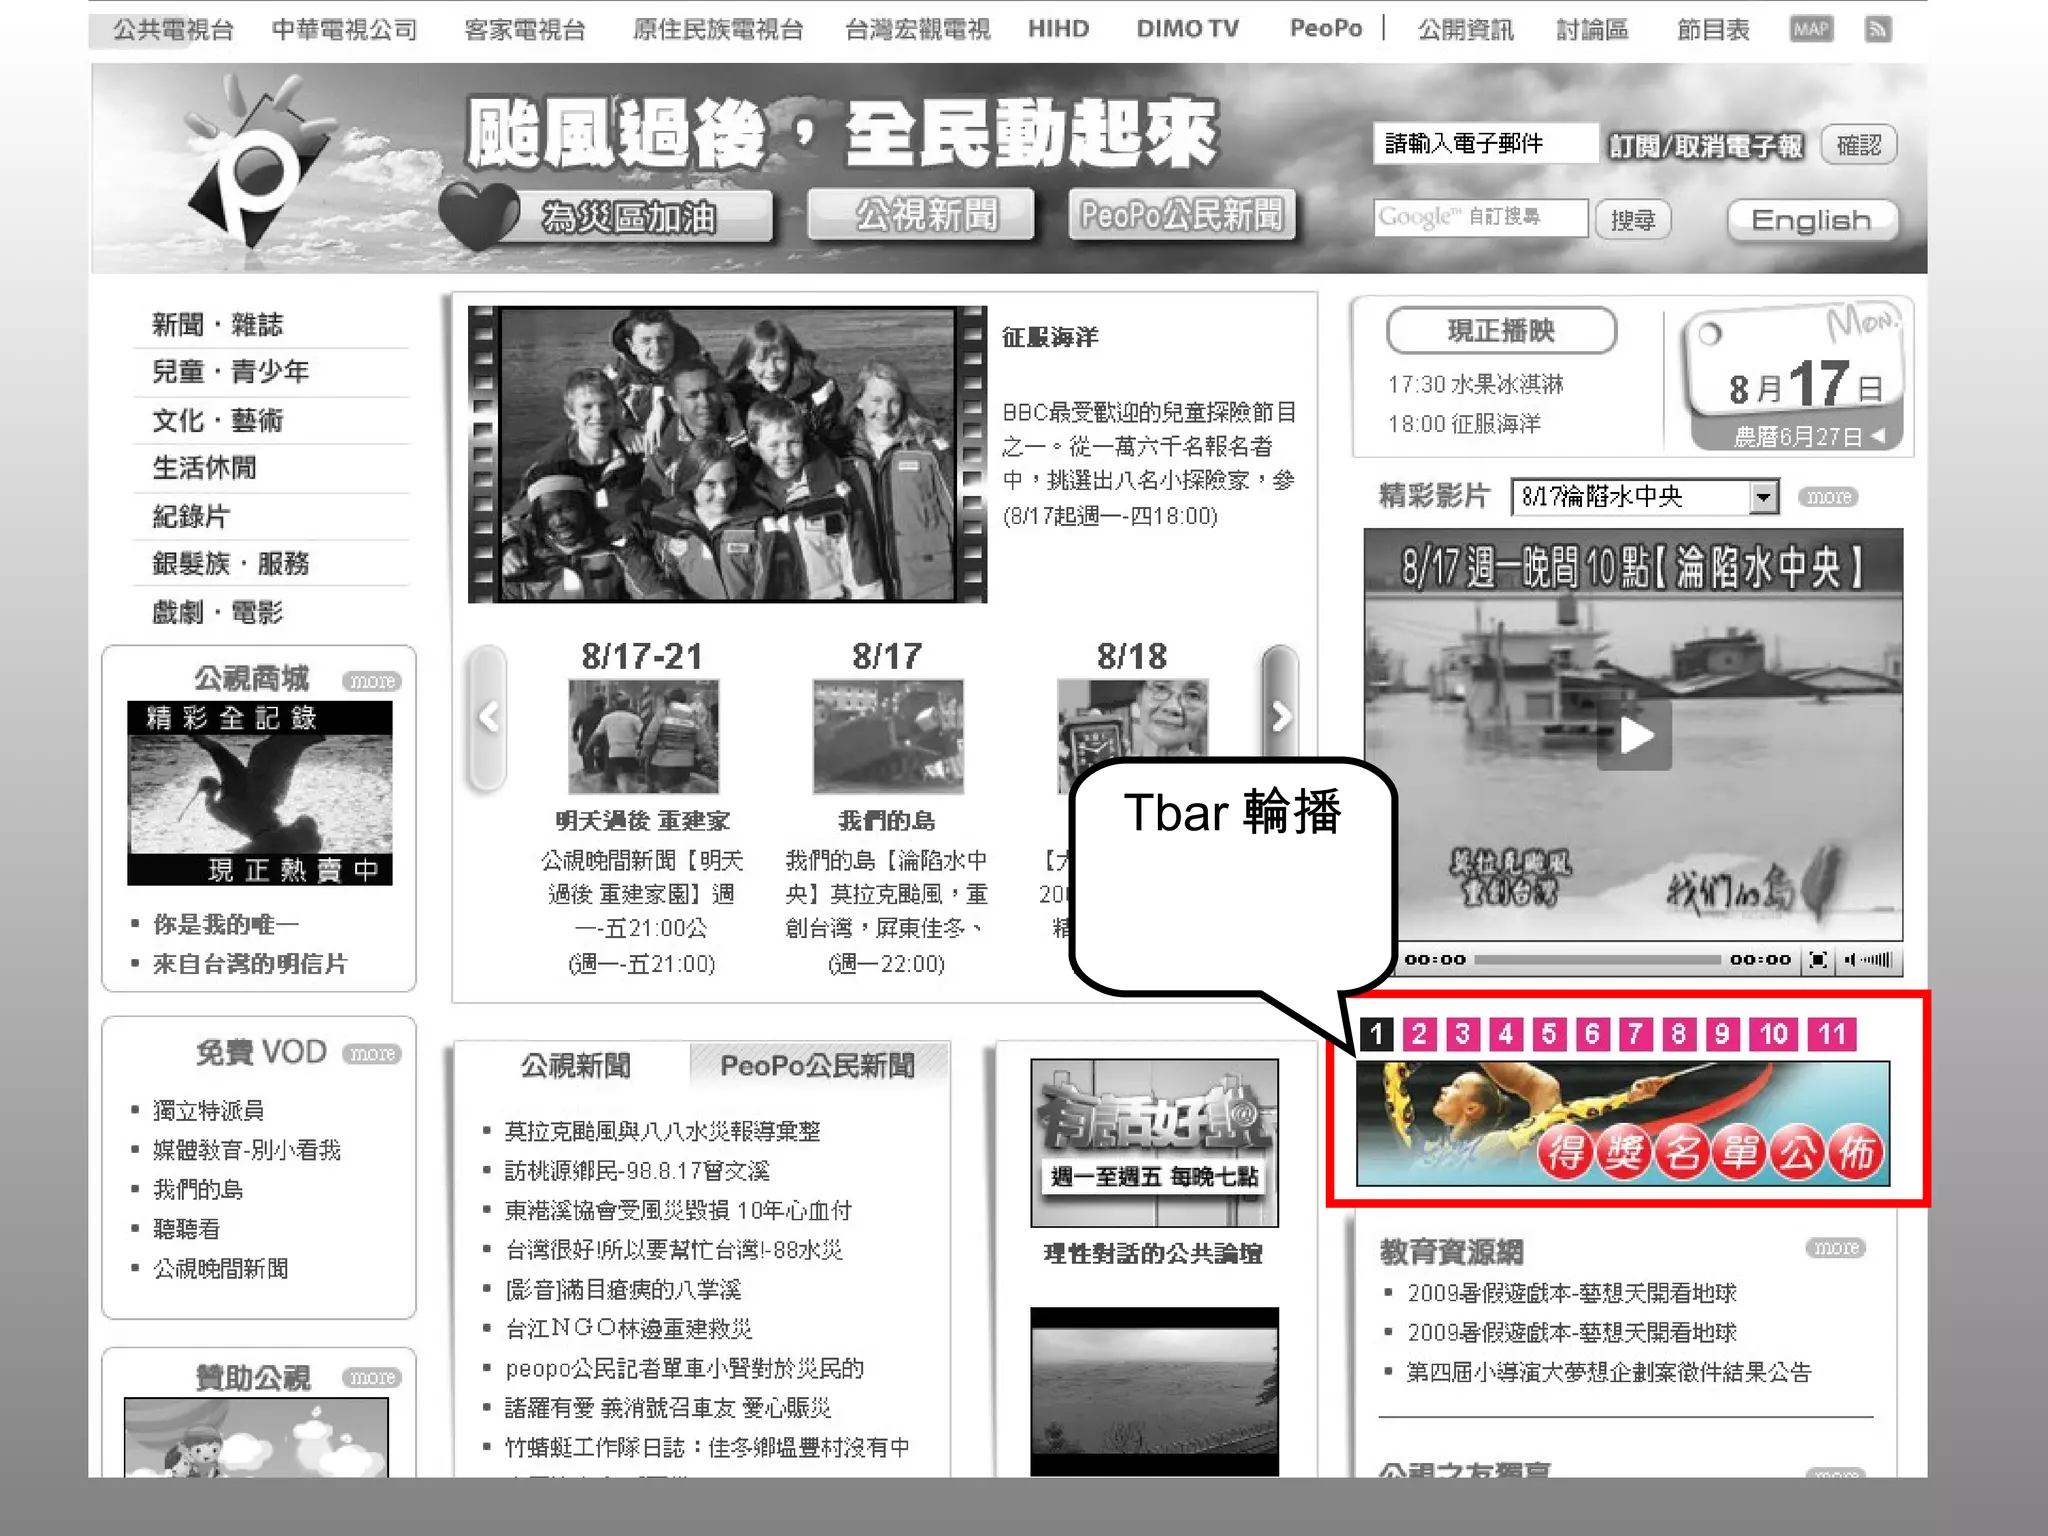The width and height of the screenshot is (2048, 1536).
Task: Click more next to 公視商城
Action: tap(372, 681)
